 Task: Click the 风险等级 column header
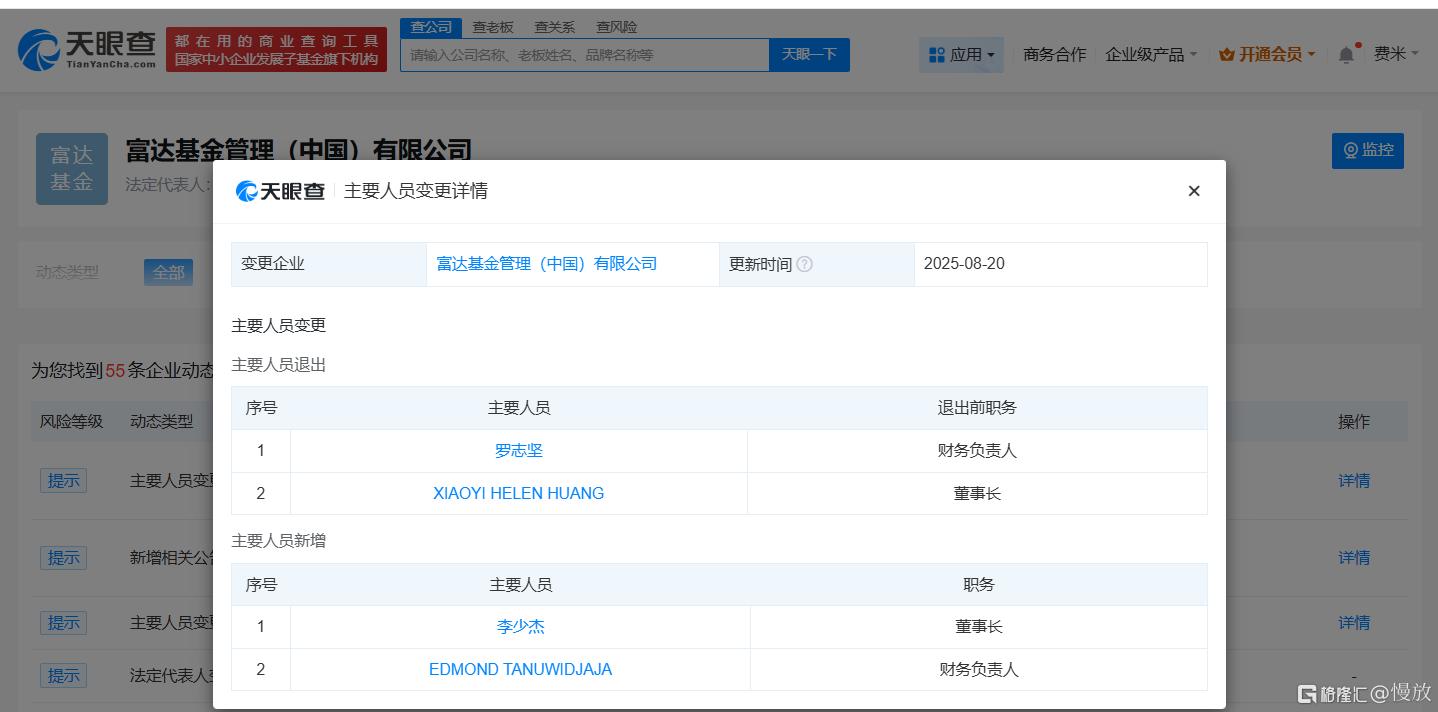point(71,422)
